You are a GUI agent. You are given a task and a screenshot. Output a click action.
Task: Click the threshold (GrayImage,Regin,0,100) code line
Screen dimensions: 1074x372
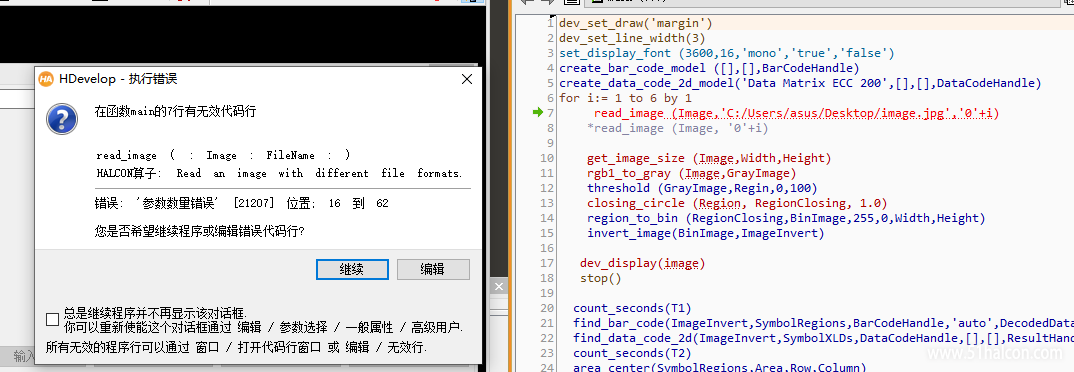tap(702, 188)
